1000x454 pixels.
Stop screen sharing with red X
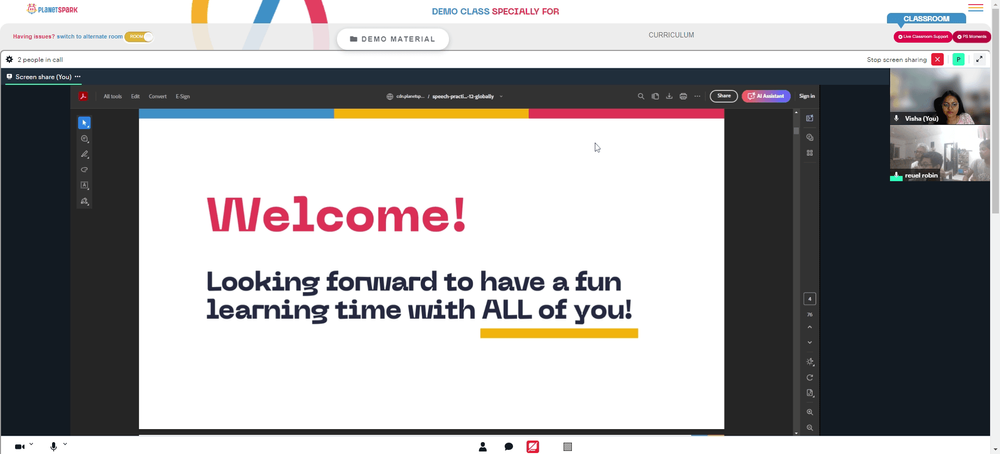point(937,59)
